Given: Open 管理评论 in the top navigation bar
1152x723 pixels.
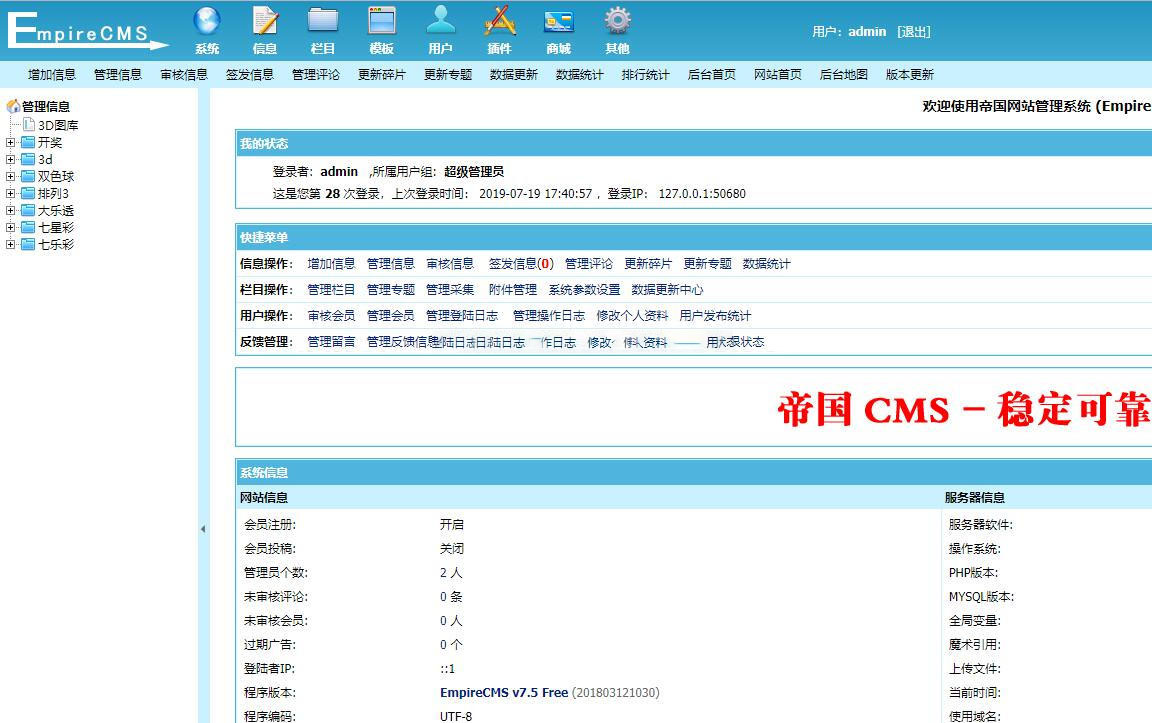Looking at the screenshot, I should 316,74.
